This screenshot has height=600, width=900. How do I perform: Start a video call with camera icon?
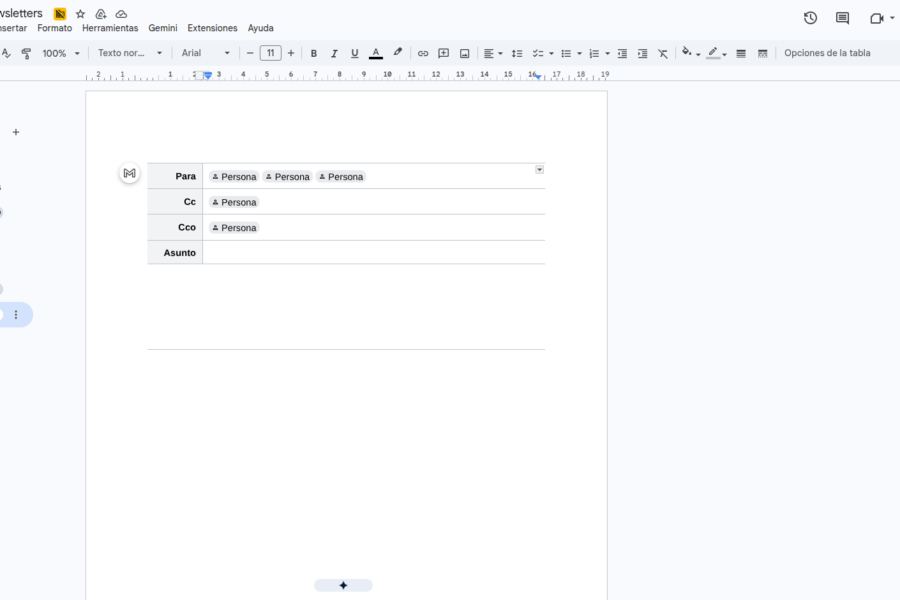click(876, 18)
